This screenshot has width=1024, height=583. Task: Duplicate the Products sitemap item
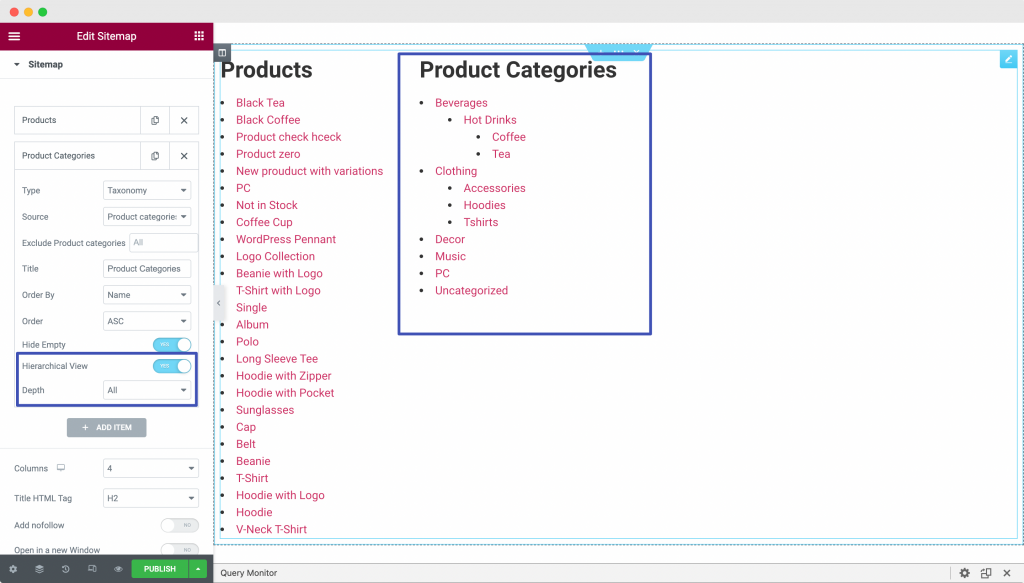coord(155,120)
